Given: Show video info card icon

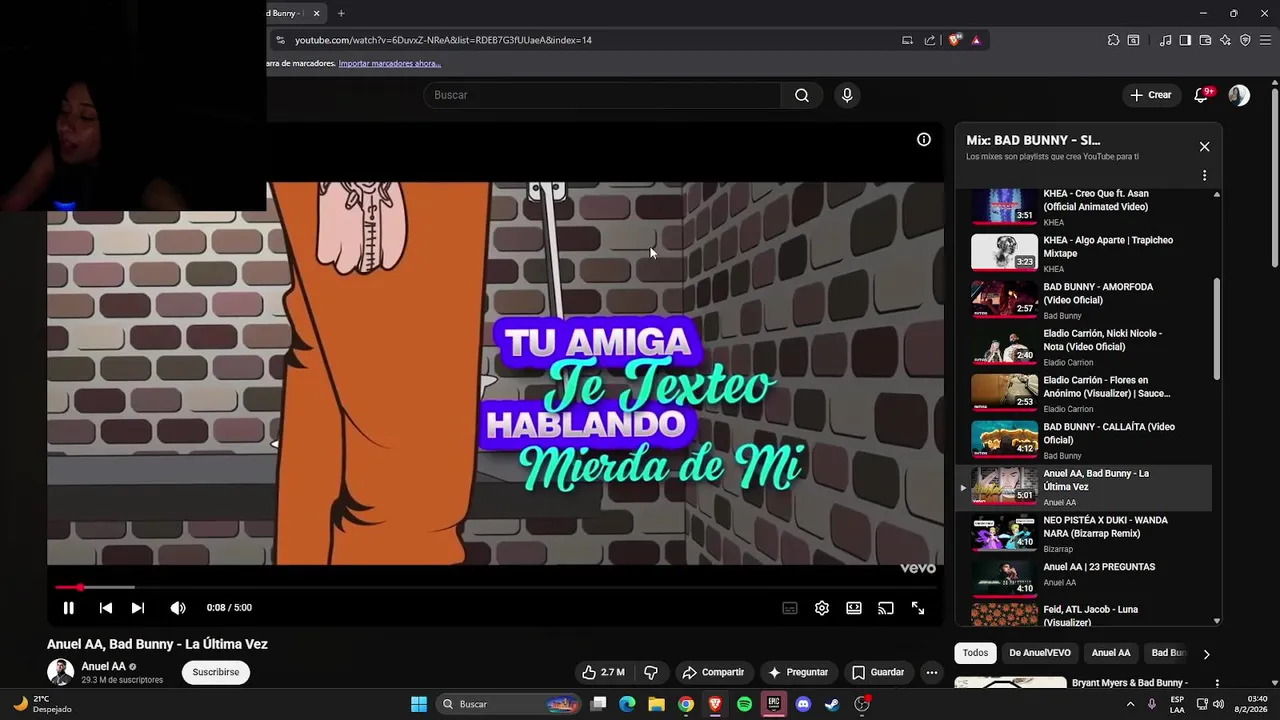Looking at the screenshot, I should coord(924,140).
